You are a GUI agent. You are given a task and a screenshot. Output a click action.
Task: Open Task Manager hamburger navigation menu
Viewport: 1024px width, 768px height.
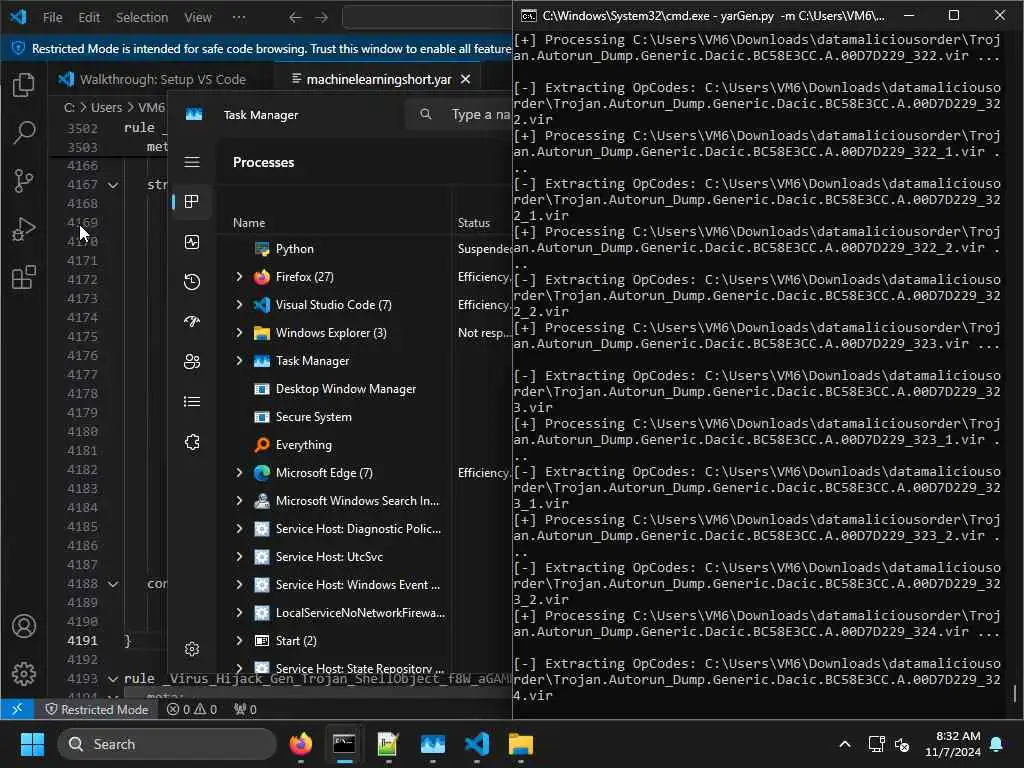click(192, 161)
